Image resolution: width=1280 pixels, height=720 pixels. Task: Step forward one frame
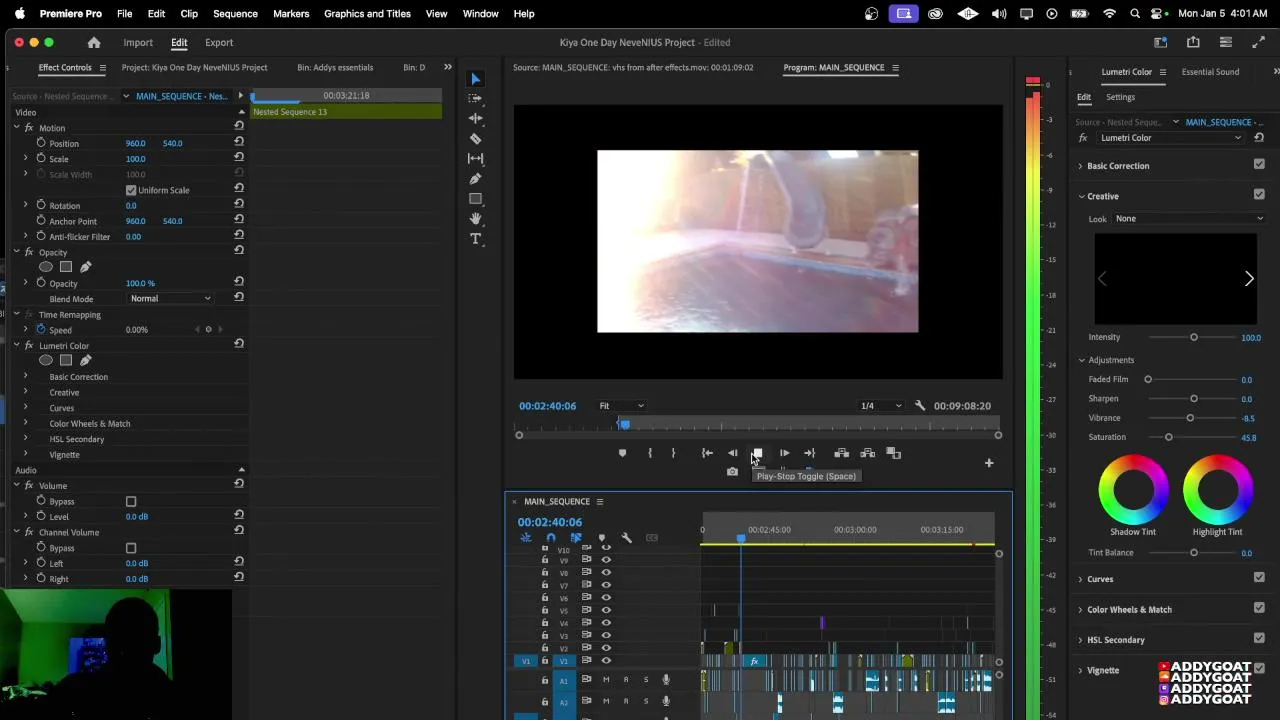[x=784, y=454]
